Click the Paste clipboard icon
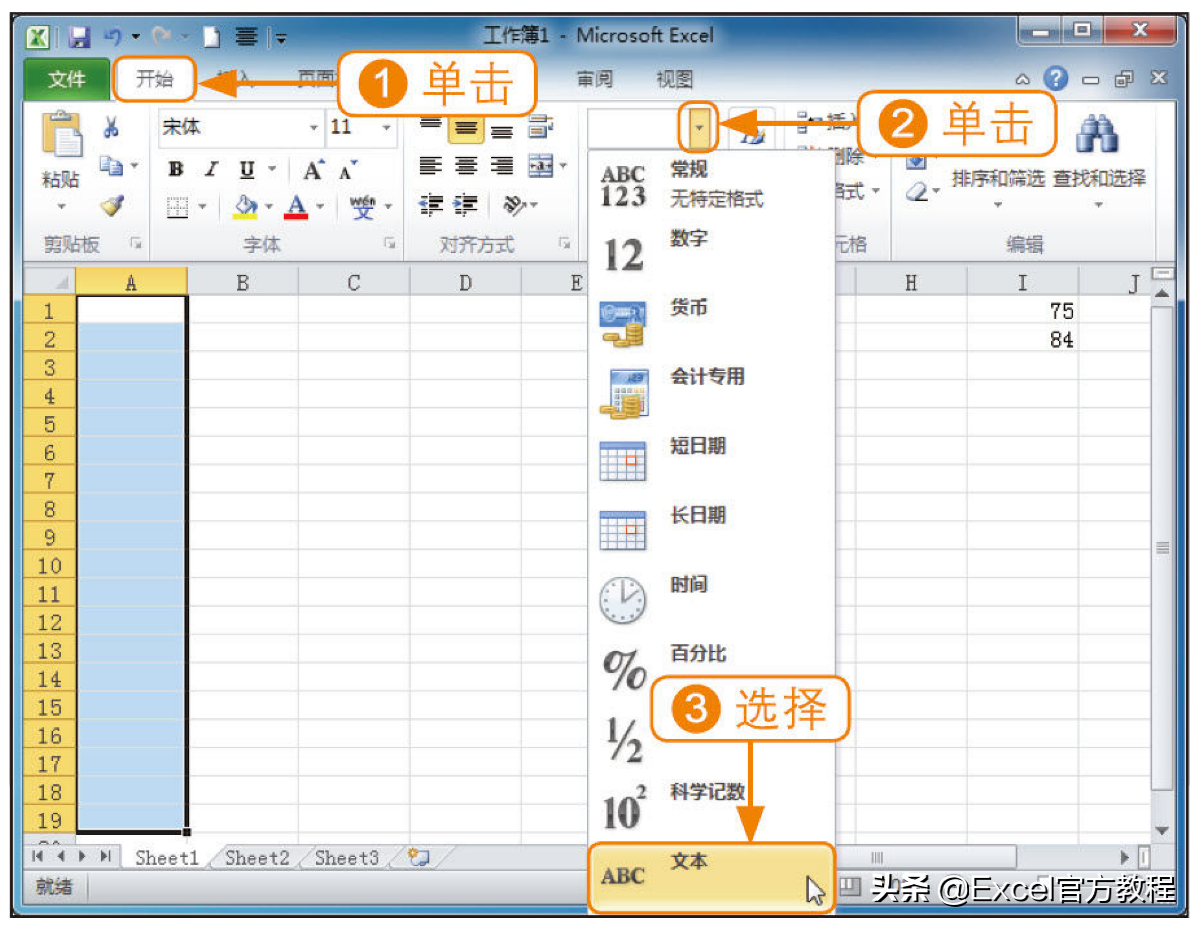 click(x=61, y=135)
